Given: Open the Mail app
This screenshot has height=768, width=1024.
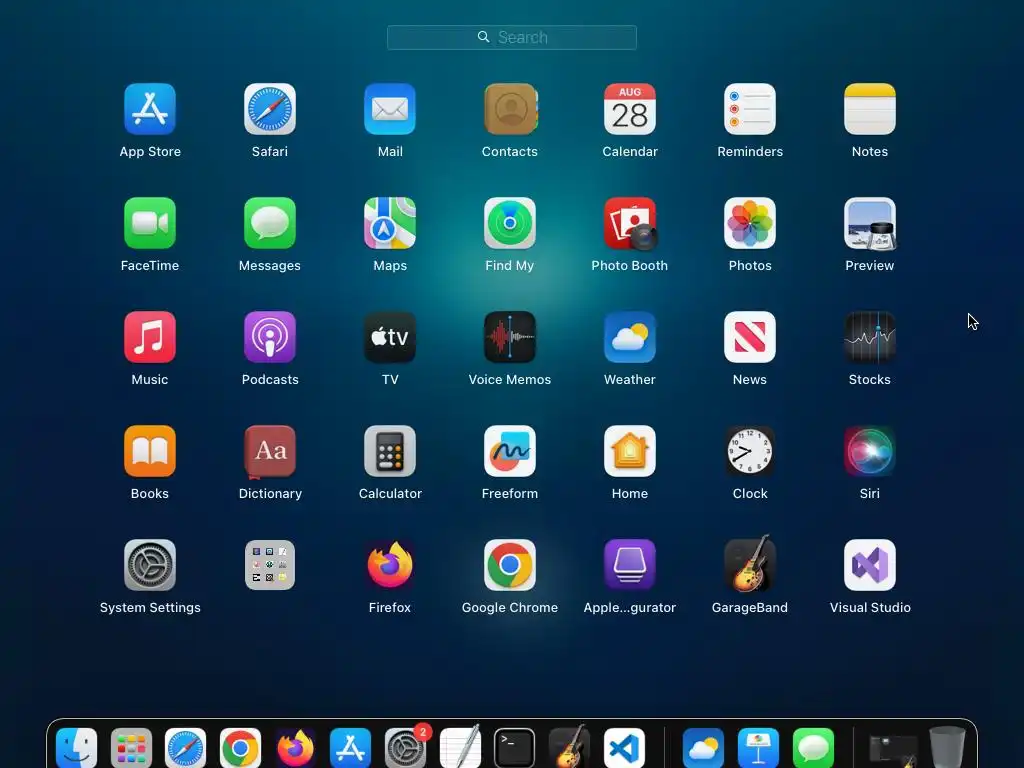Looking at the screenshot, I should pos(390,109).
